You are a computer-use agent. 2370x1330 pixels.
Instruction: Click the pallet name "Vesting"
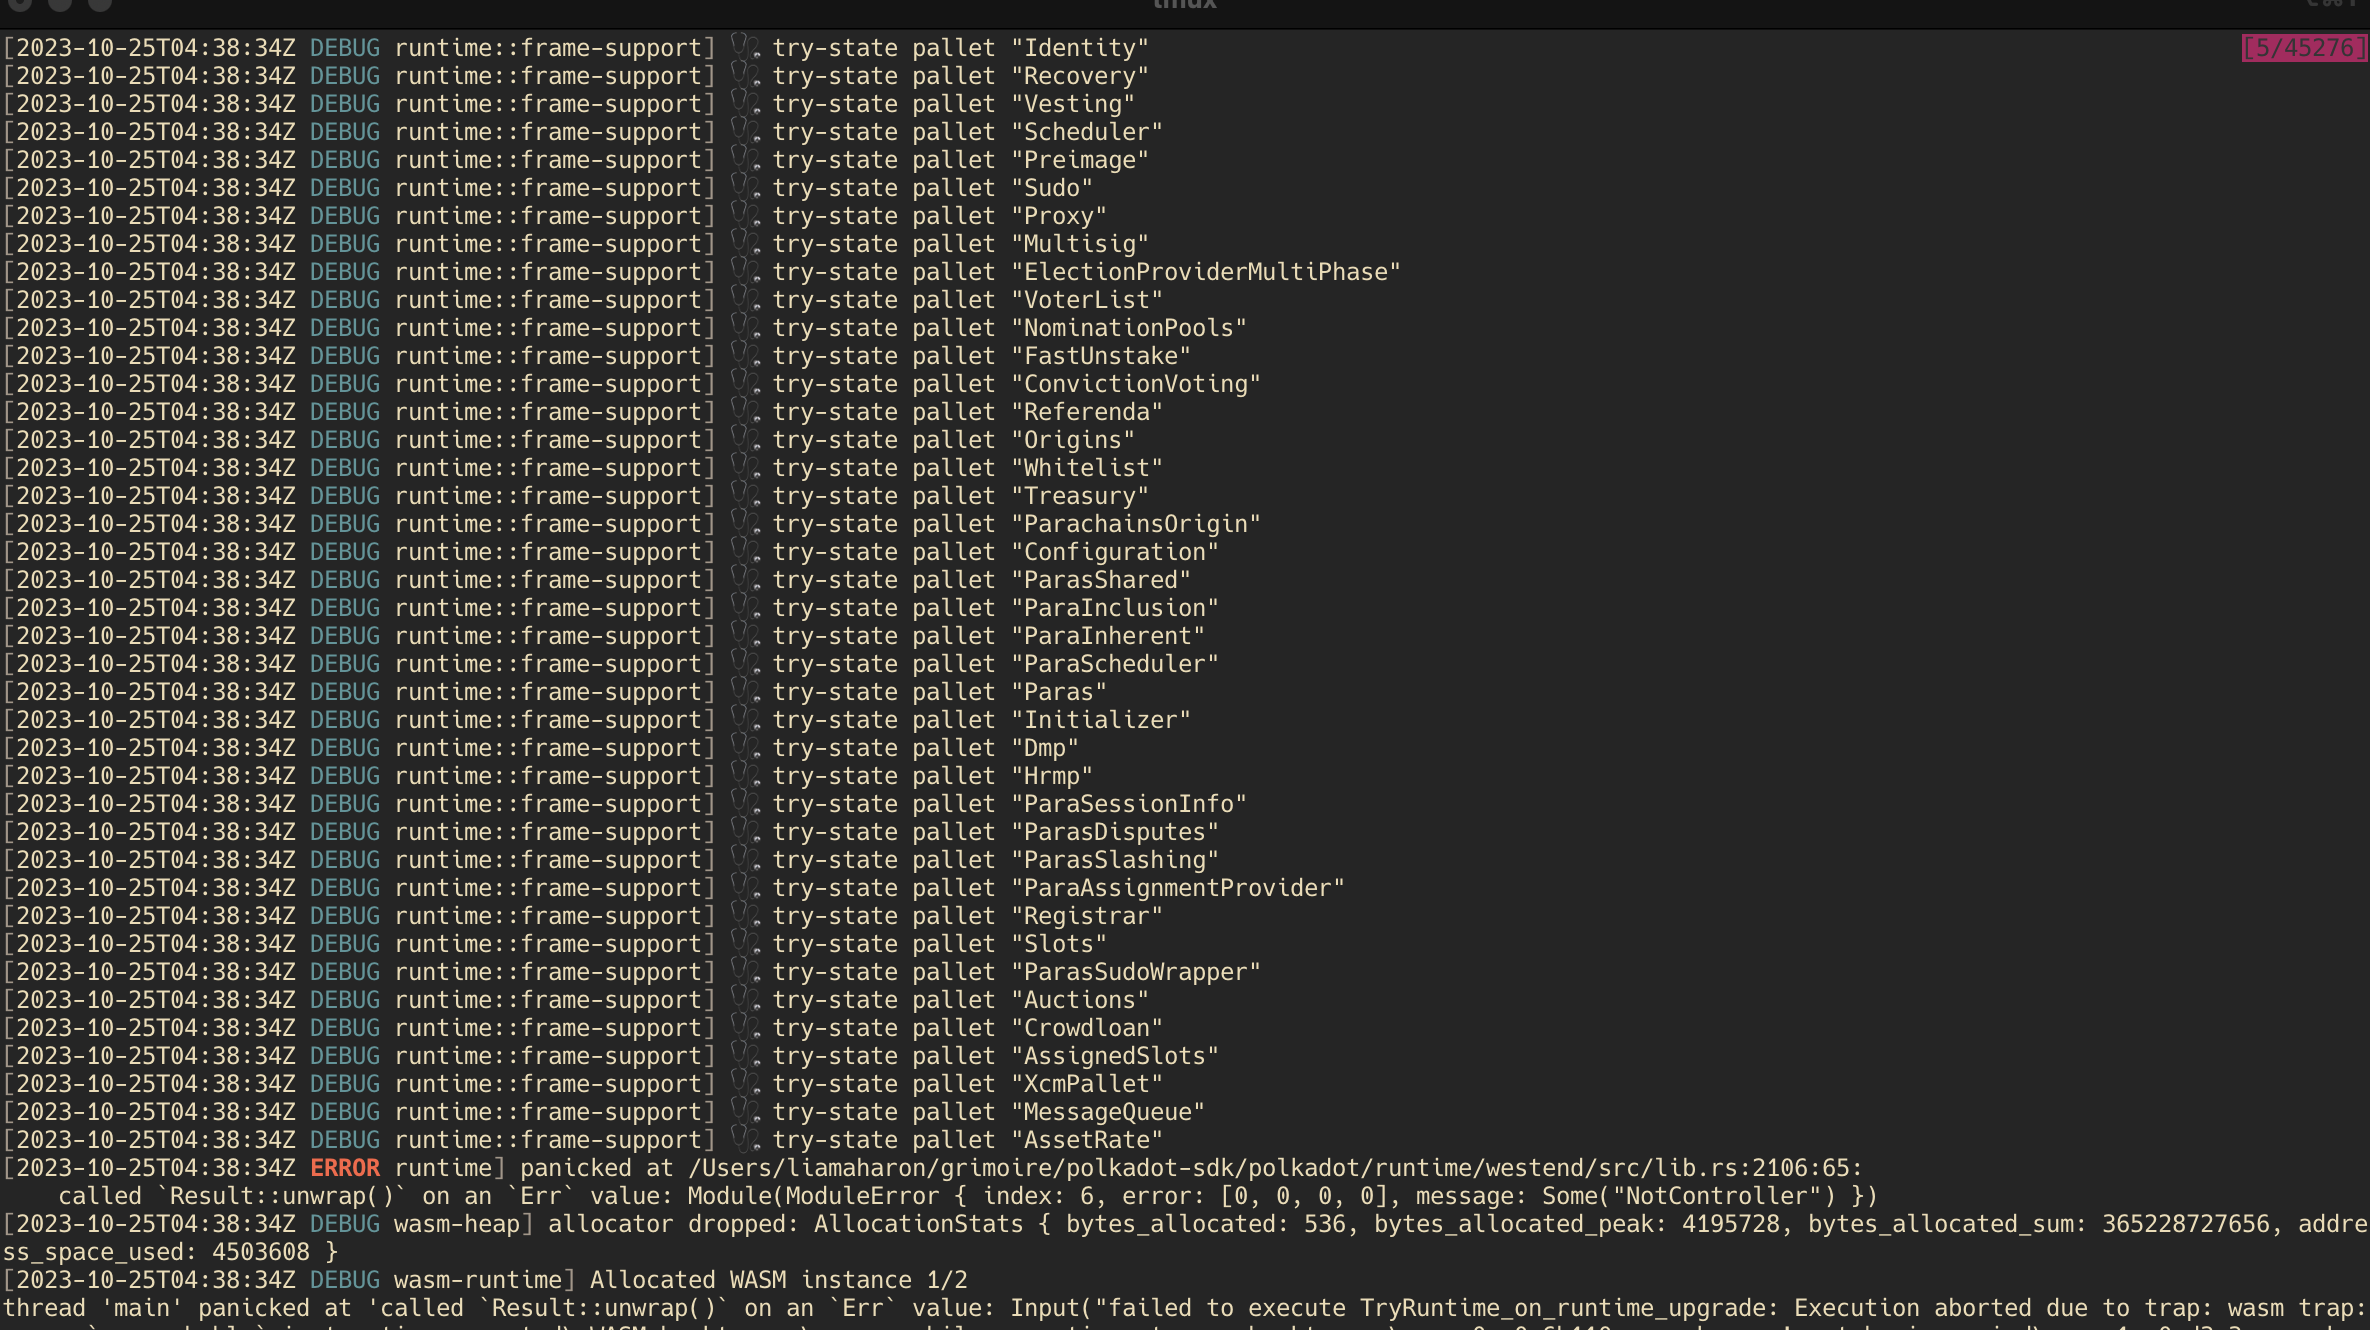pyautogui.click(x=1073, y=104)
